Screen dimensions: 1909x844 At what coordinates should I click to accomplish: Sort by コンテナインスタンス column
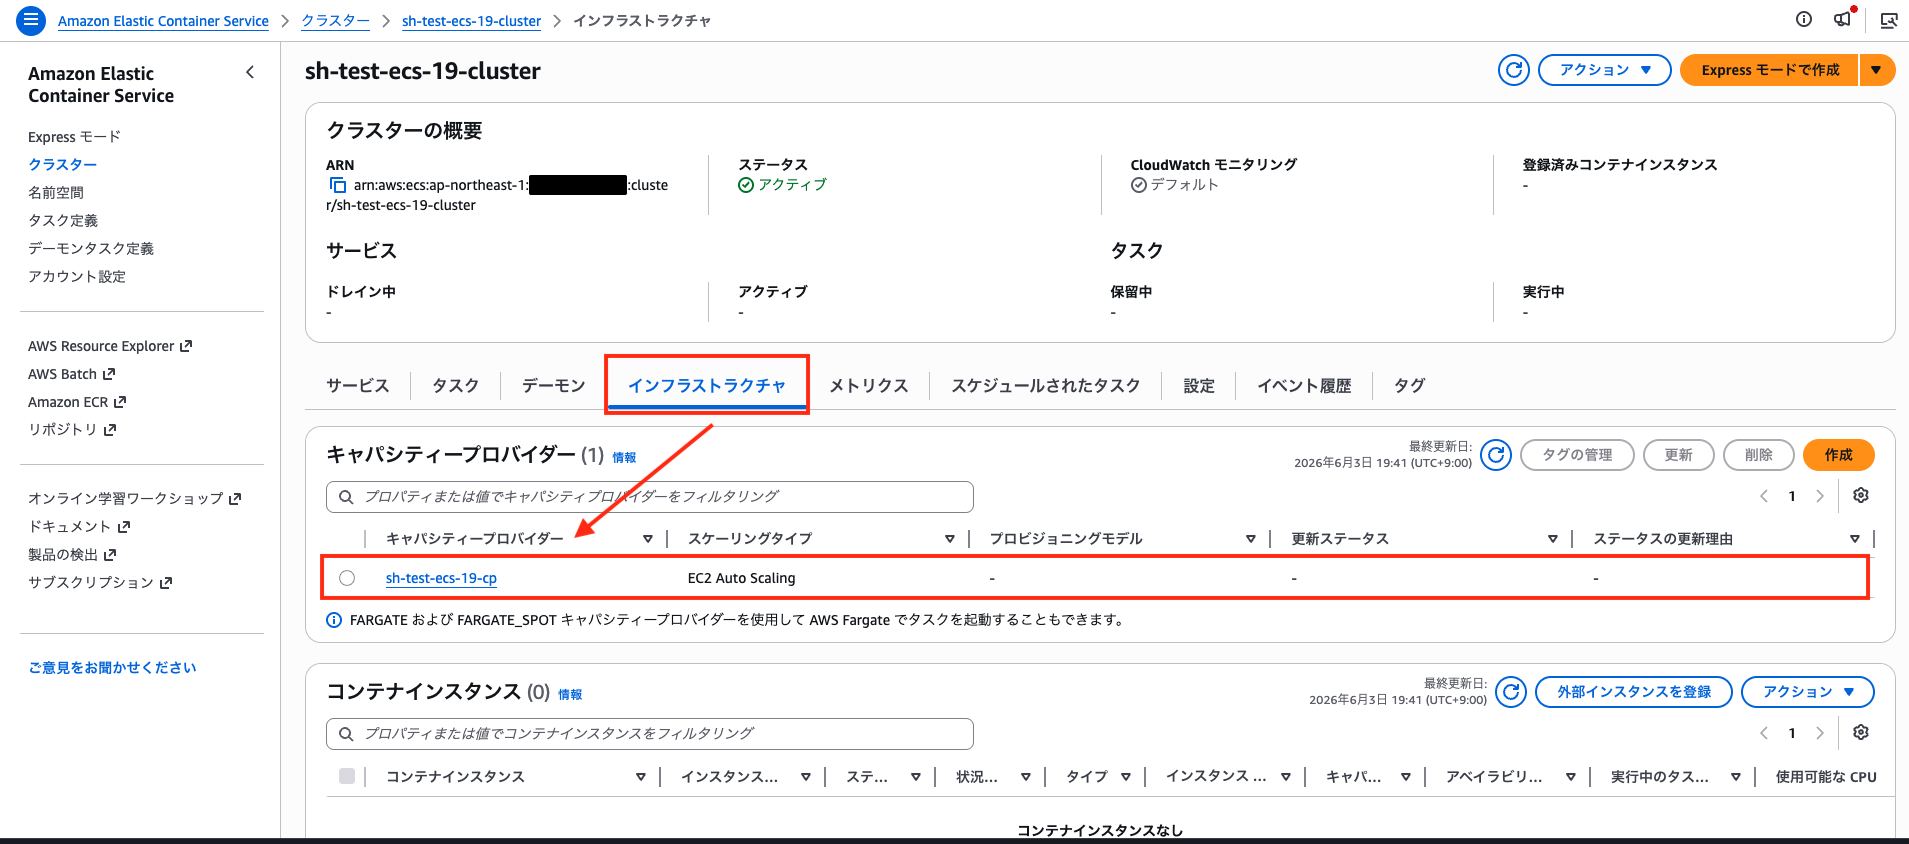click(641, 777)
